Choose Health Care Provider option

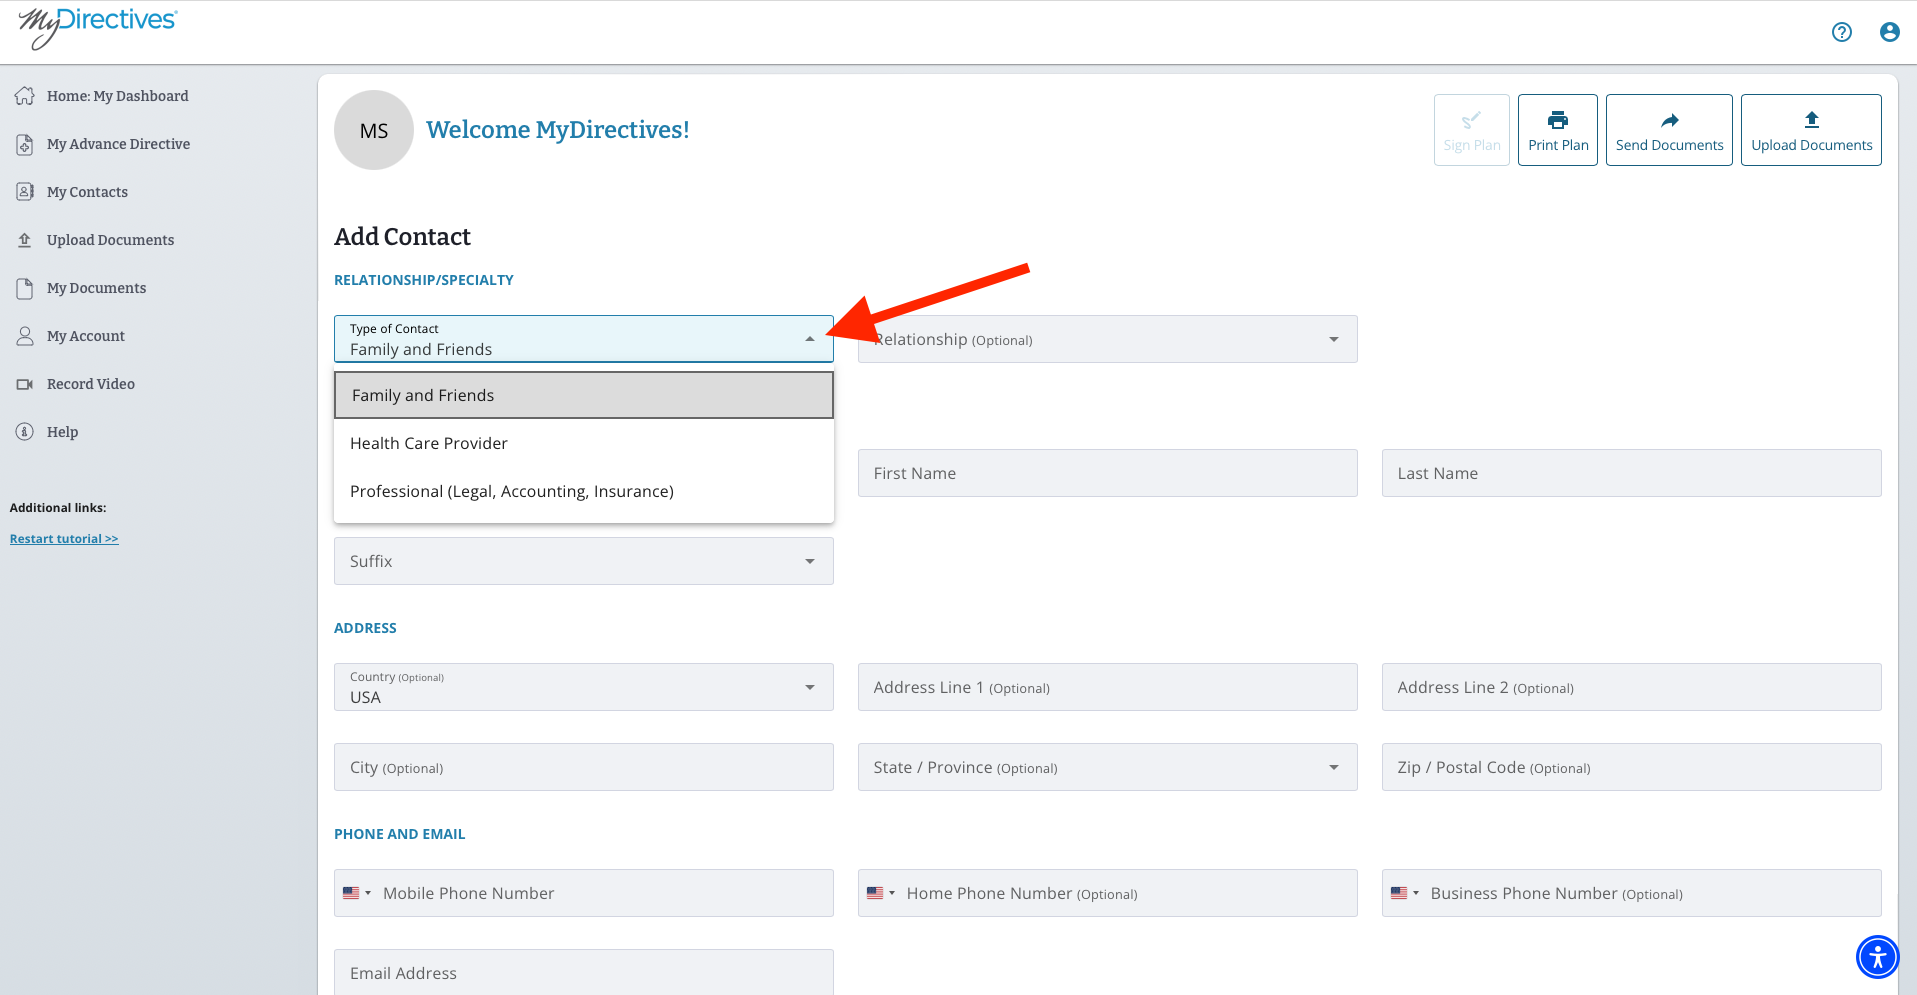tap(584, 443)
